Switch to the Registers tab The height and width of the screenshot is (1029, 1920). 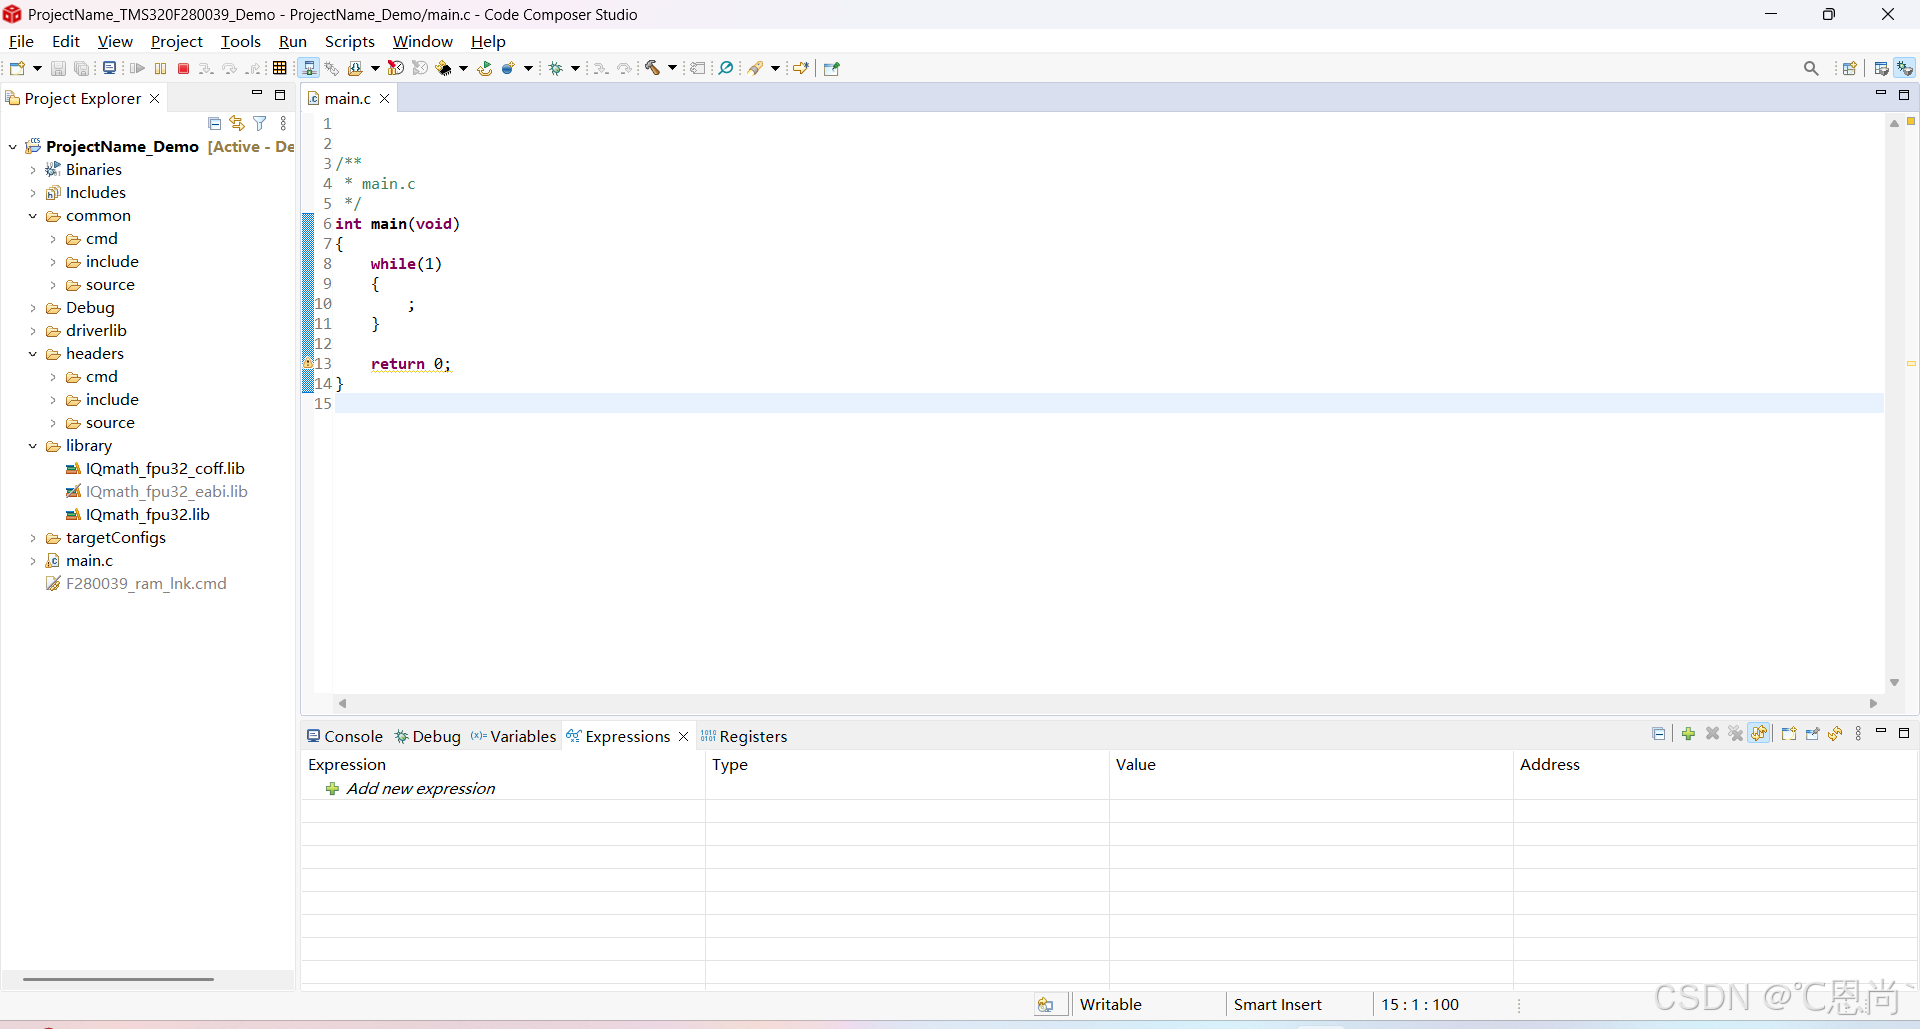pyautogui.click(x=744, y=736)
